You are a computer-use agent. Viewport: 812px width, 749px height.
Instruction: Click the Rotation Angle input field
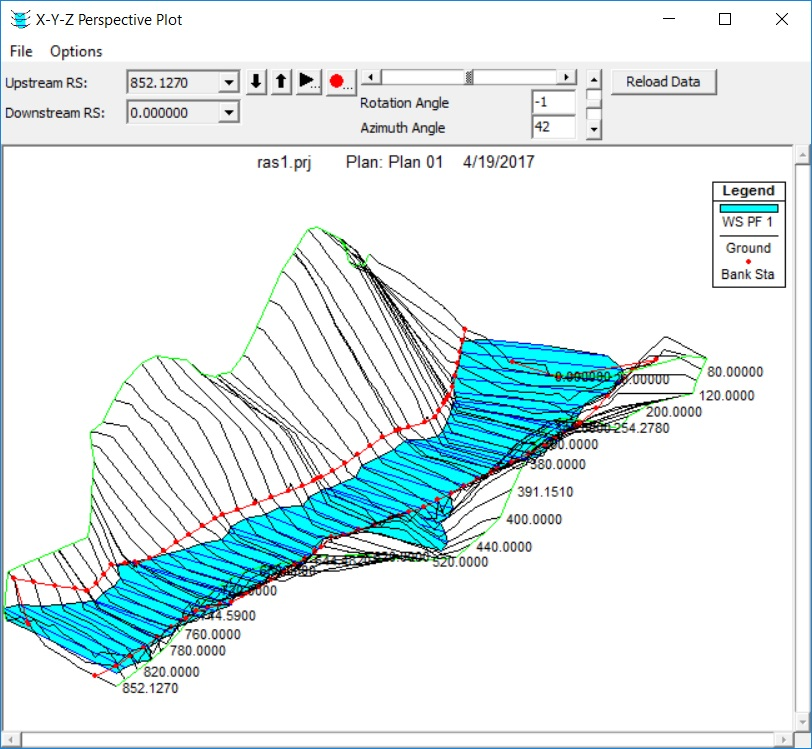[x=553, y=102]
